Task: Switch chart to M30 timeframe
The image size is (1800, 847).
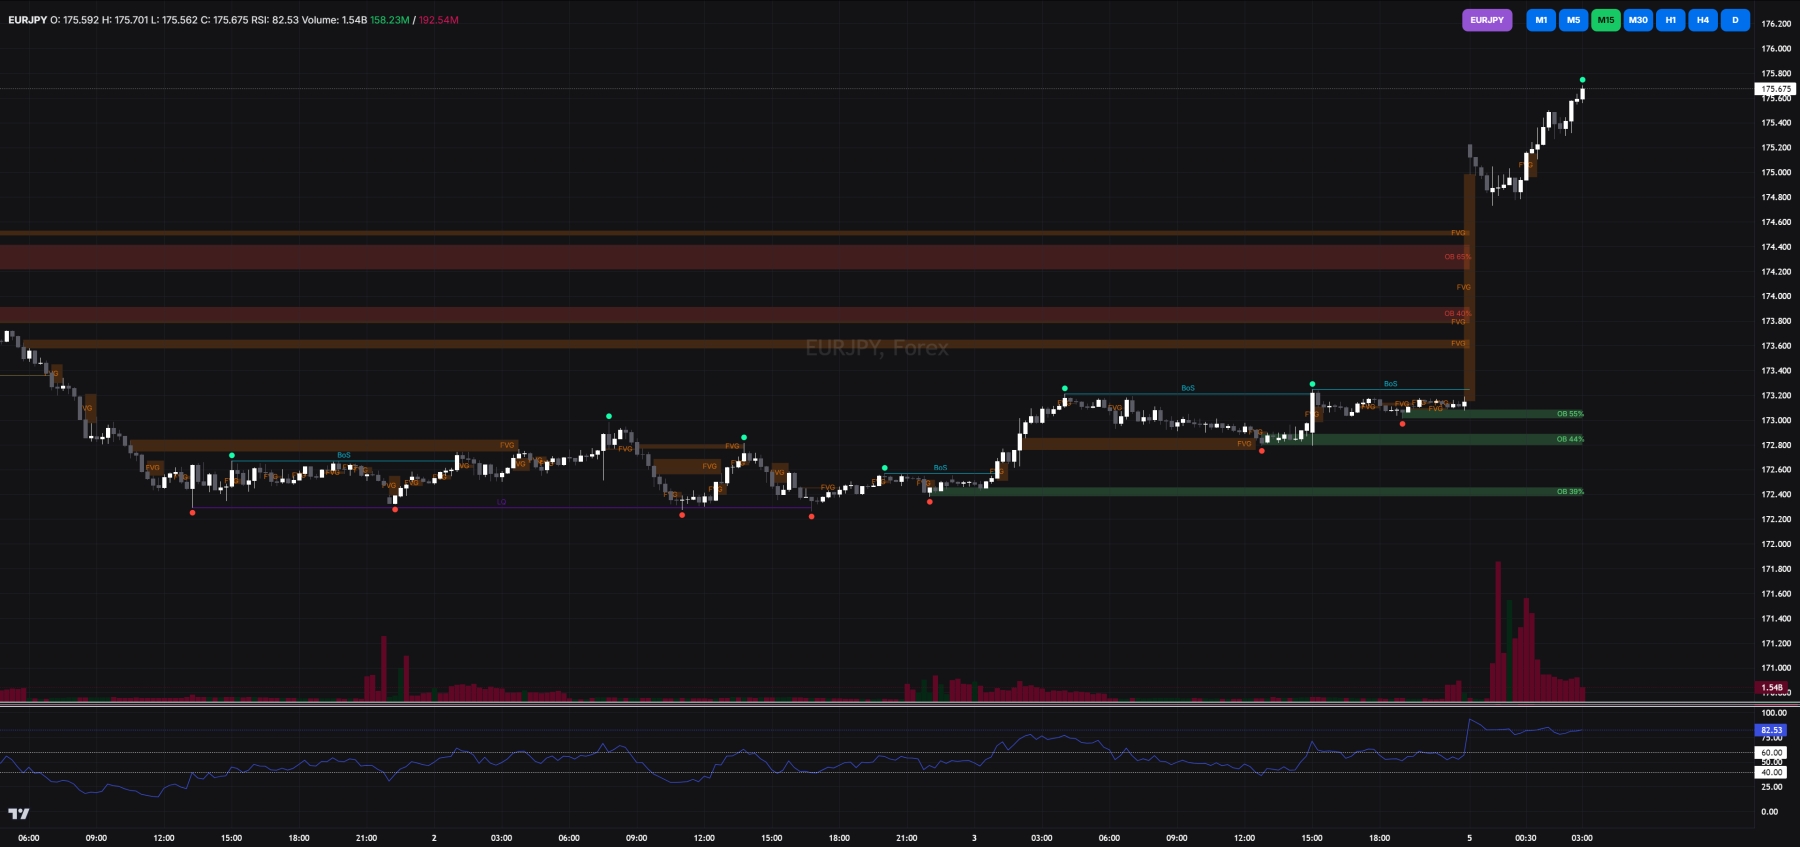Action: 1638,20
